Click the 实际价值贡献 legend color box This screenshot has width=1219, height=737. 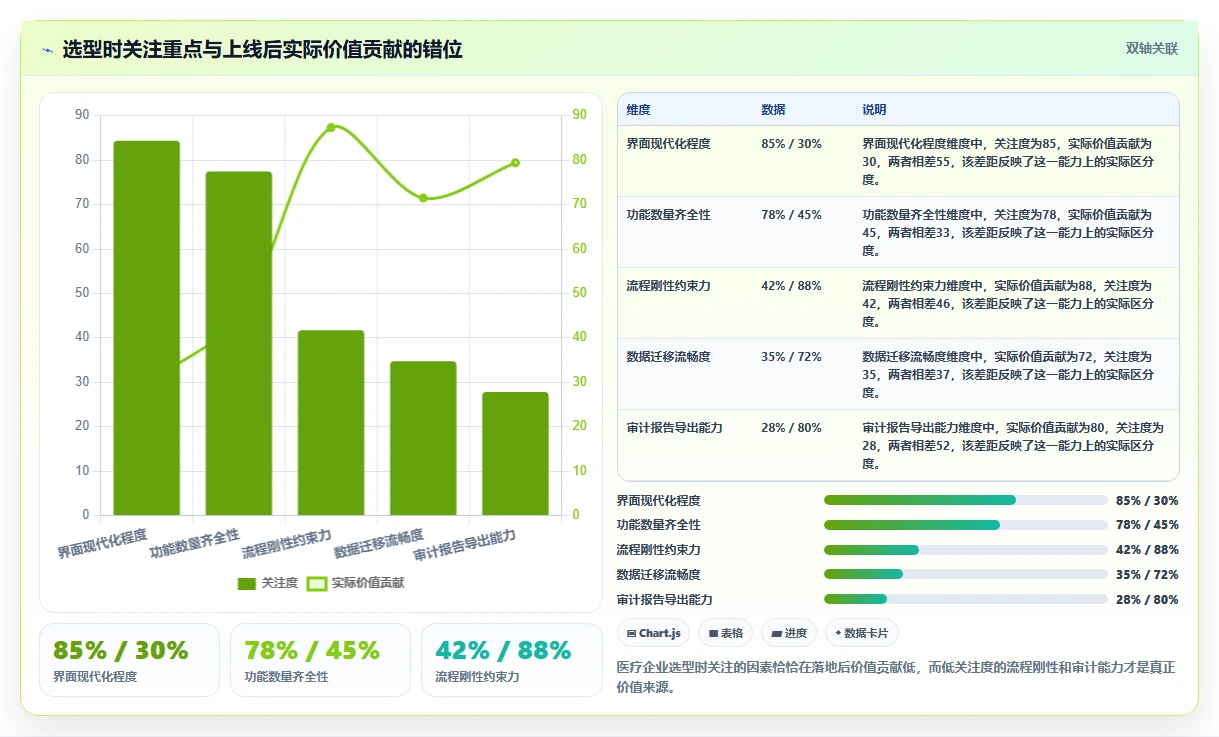pyautogui.click(x=317, y=583)
